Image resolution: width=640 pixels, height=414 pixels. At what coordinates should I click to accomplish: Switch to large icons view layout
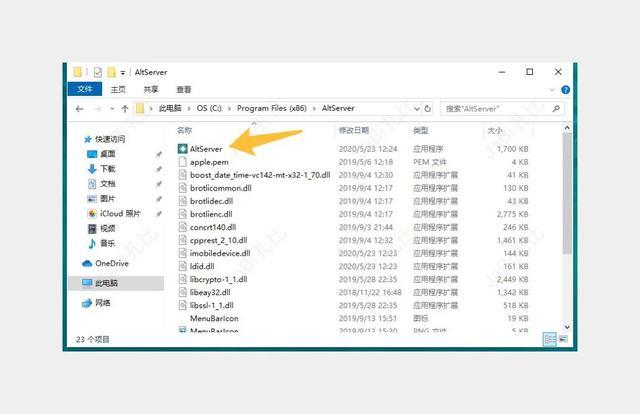coord(563,339)
